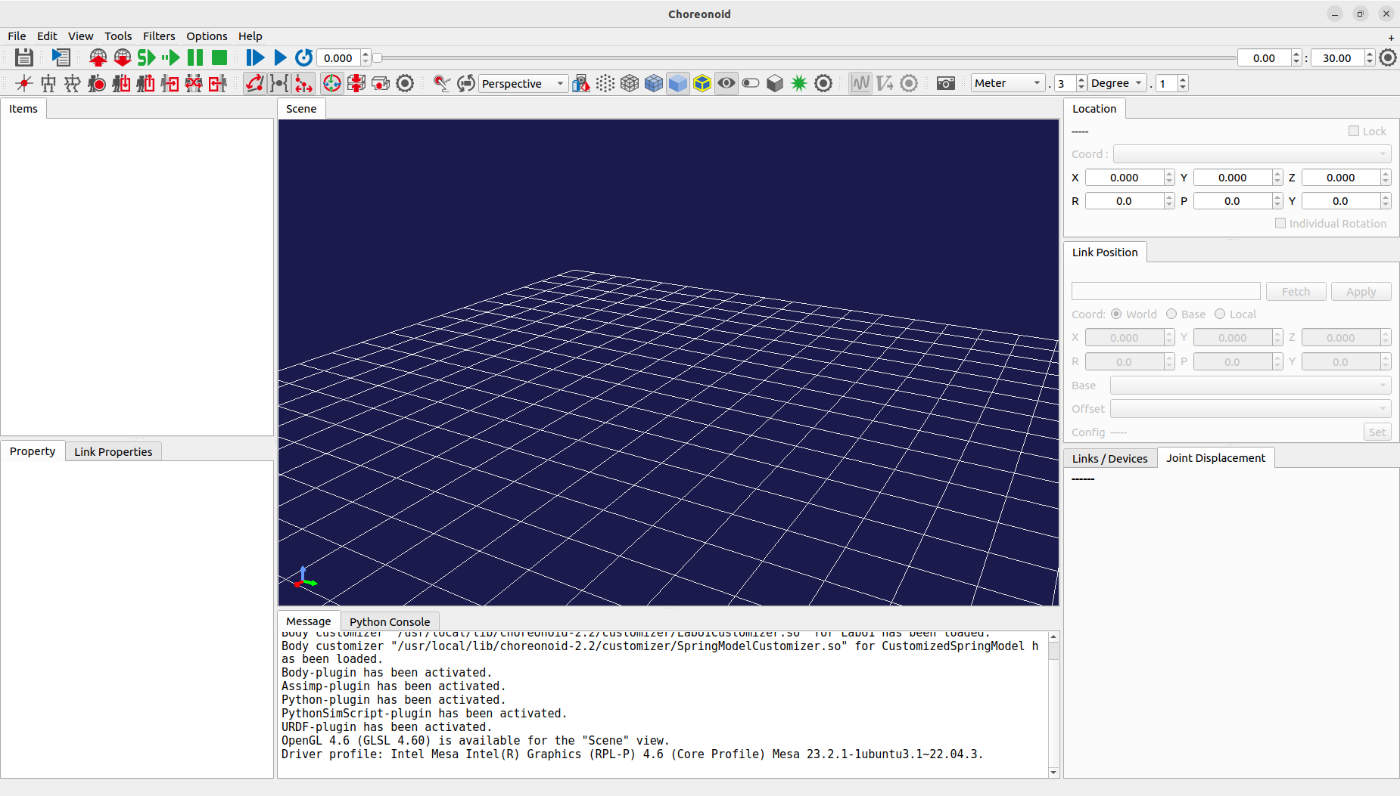Click the camera screenshot icon
The width and height of the screenshot is (1400, 796).
pyautogui.click(x=945, y=84)
